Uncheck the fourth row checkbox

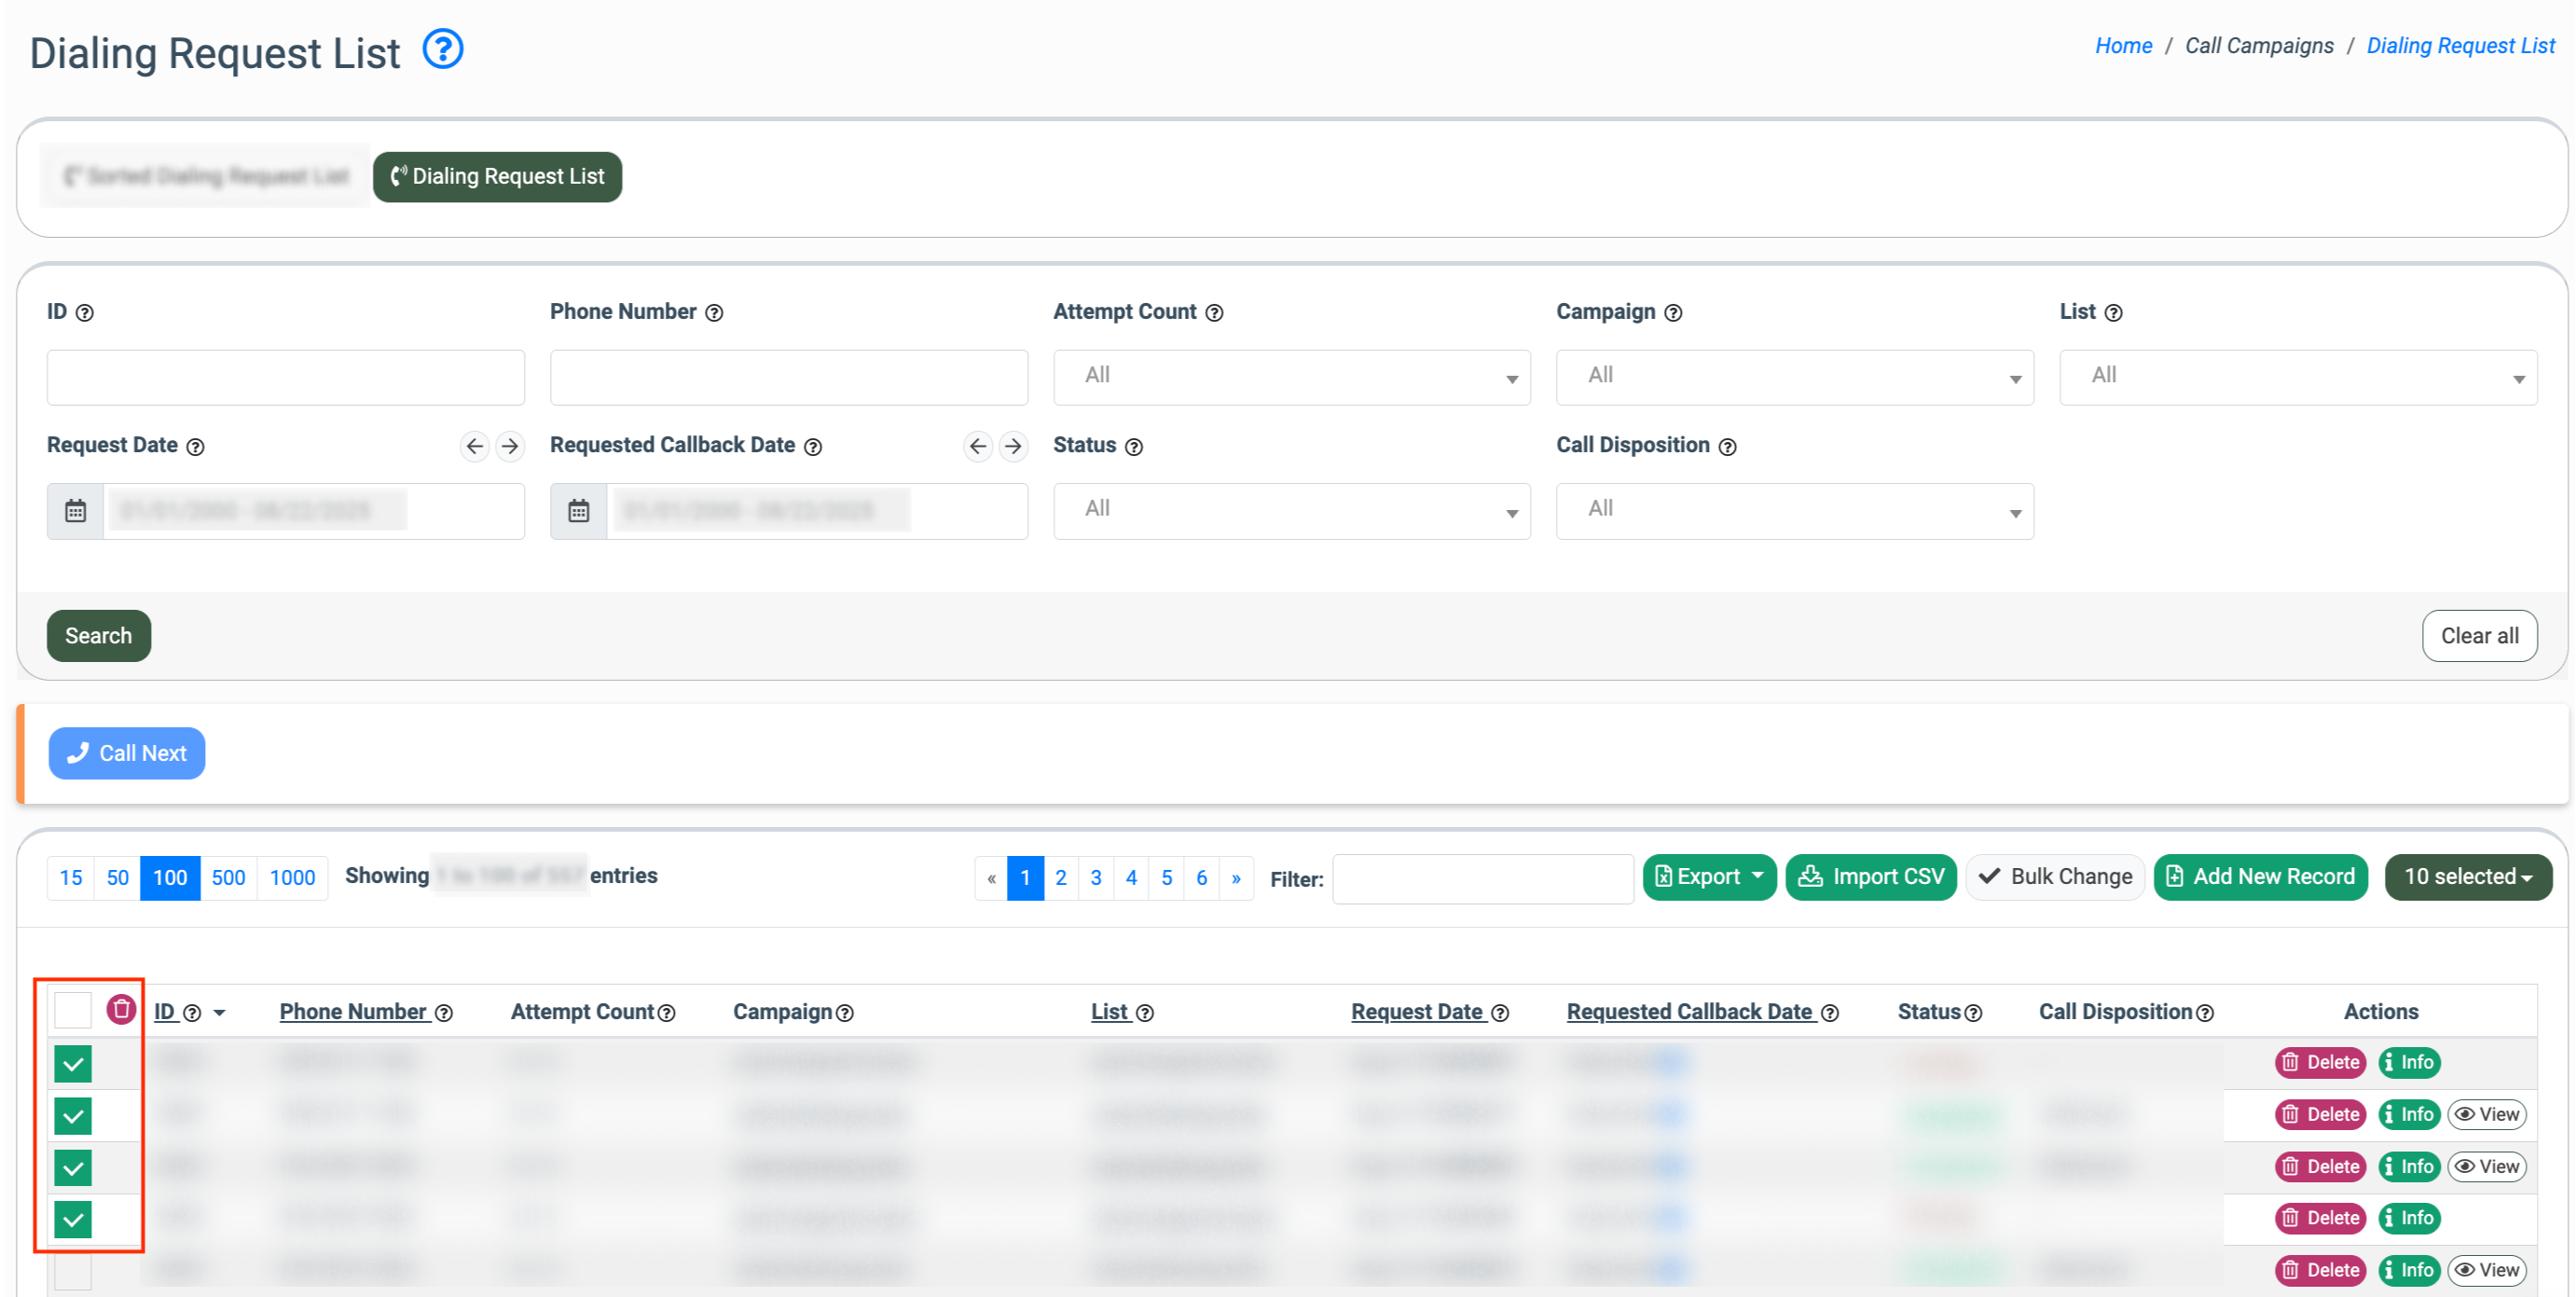pyautogui.click(x=73, y=1220)
